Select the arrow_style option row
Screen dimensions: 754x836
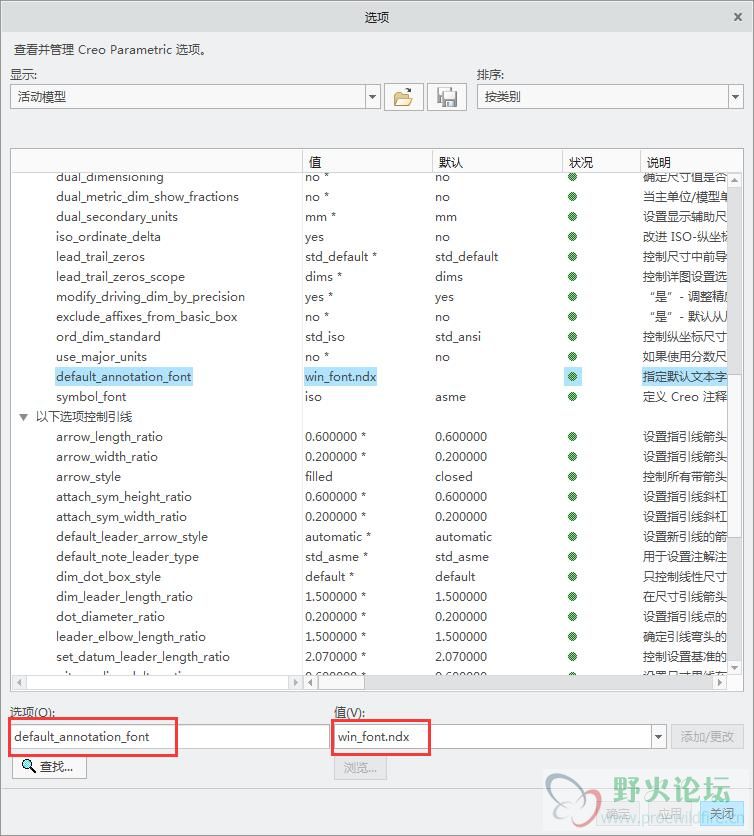click(x=89, y=477)
